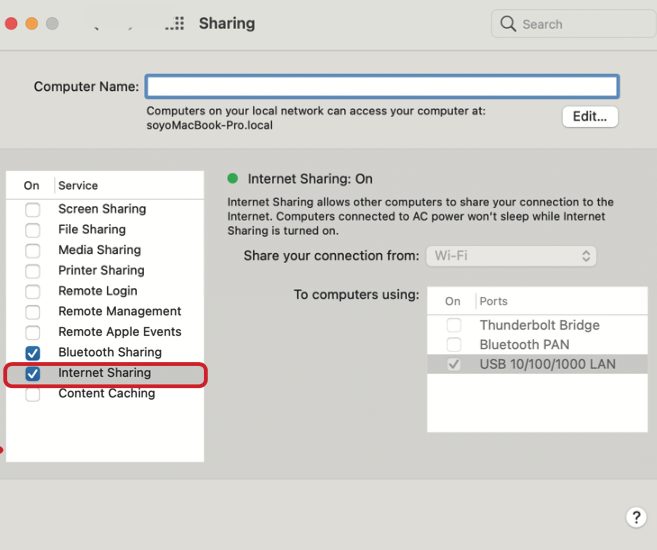
Task: Select the Internet Sharing service row
Action: coord(105,373)
